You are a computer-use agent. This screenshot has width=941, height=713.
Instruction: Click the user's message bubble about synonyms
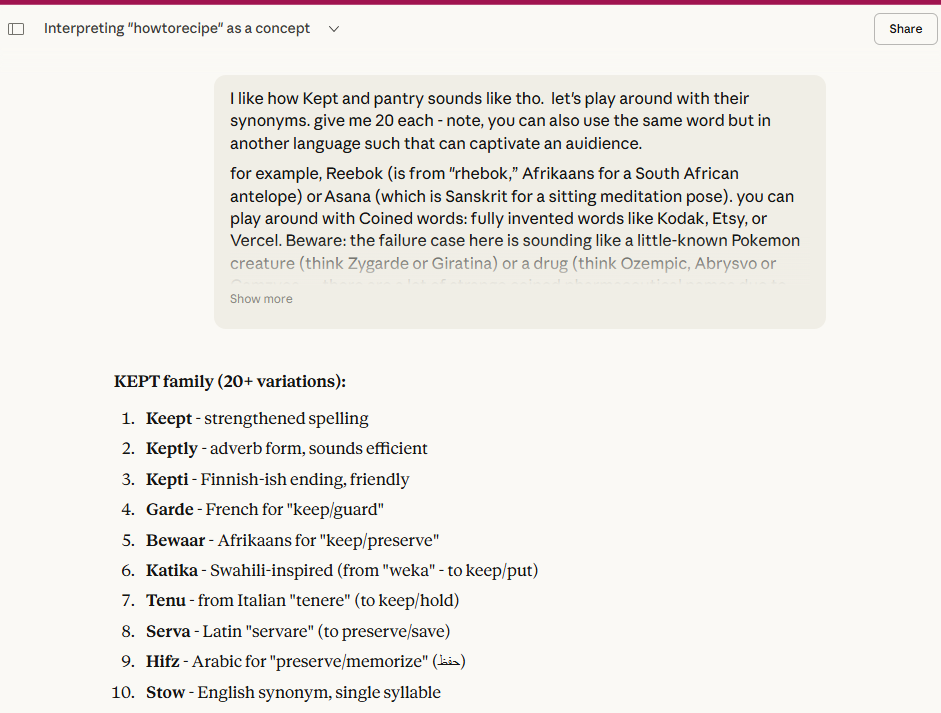click(518, 180)
